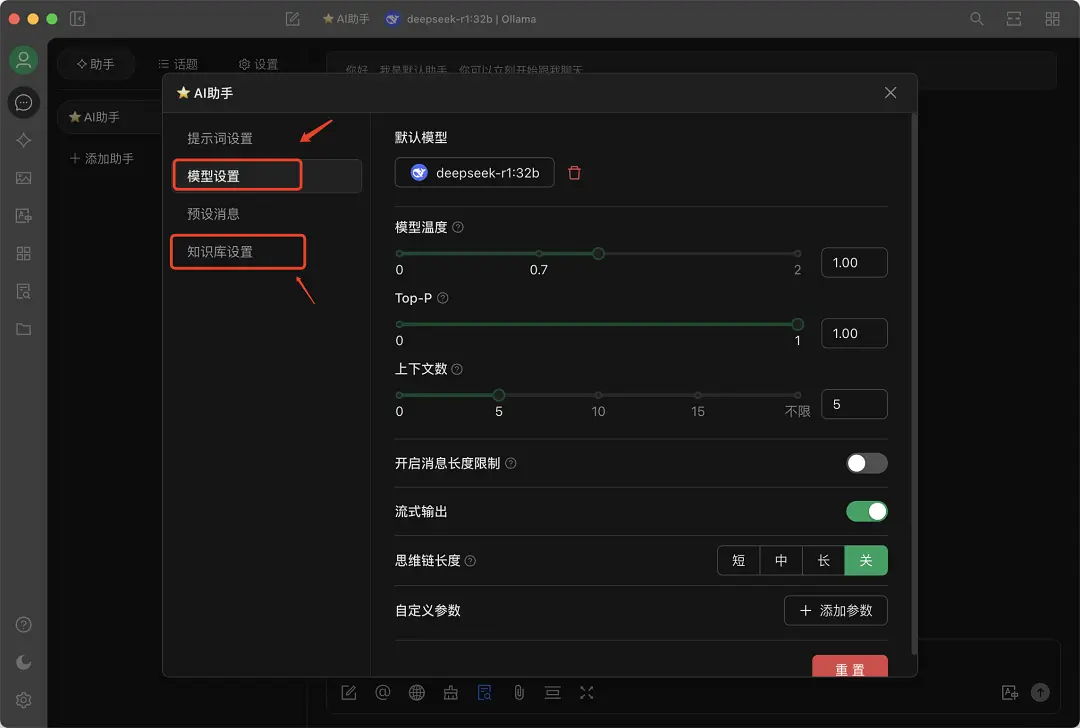Click the 模型温度 value input field
Screen dimensions: 1080x728
(x=854, y=262)
